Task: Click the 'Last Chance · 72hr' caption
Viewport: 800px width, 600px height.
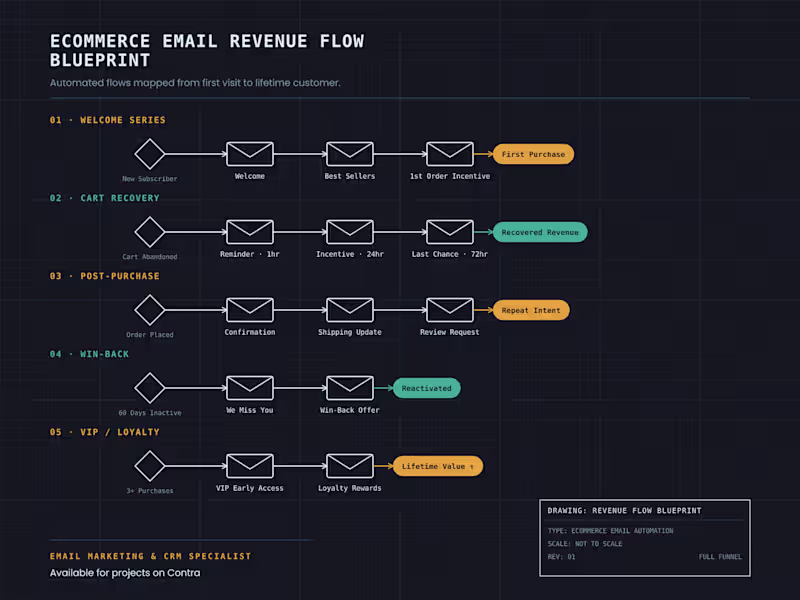Action: click(449, 254)
